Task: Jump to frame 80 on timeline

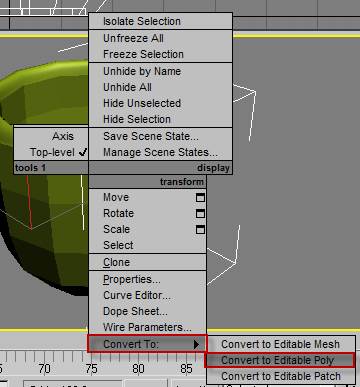Action: point(138,369)
